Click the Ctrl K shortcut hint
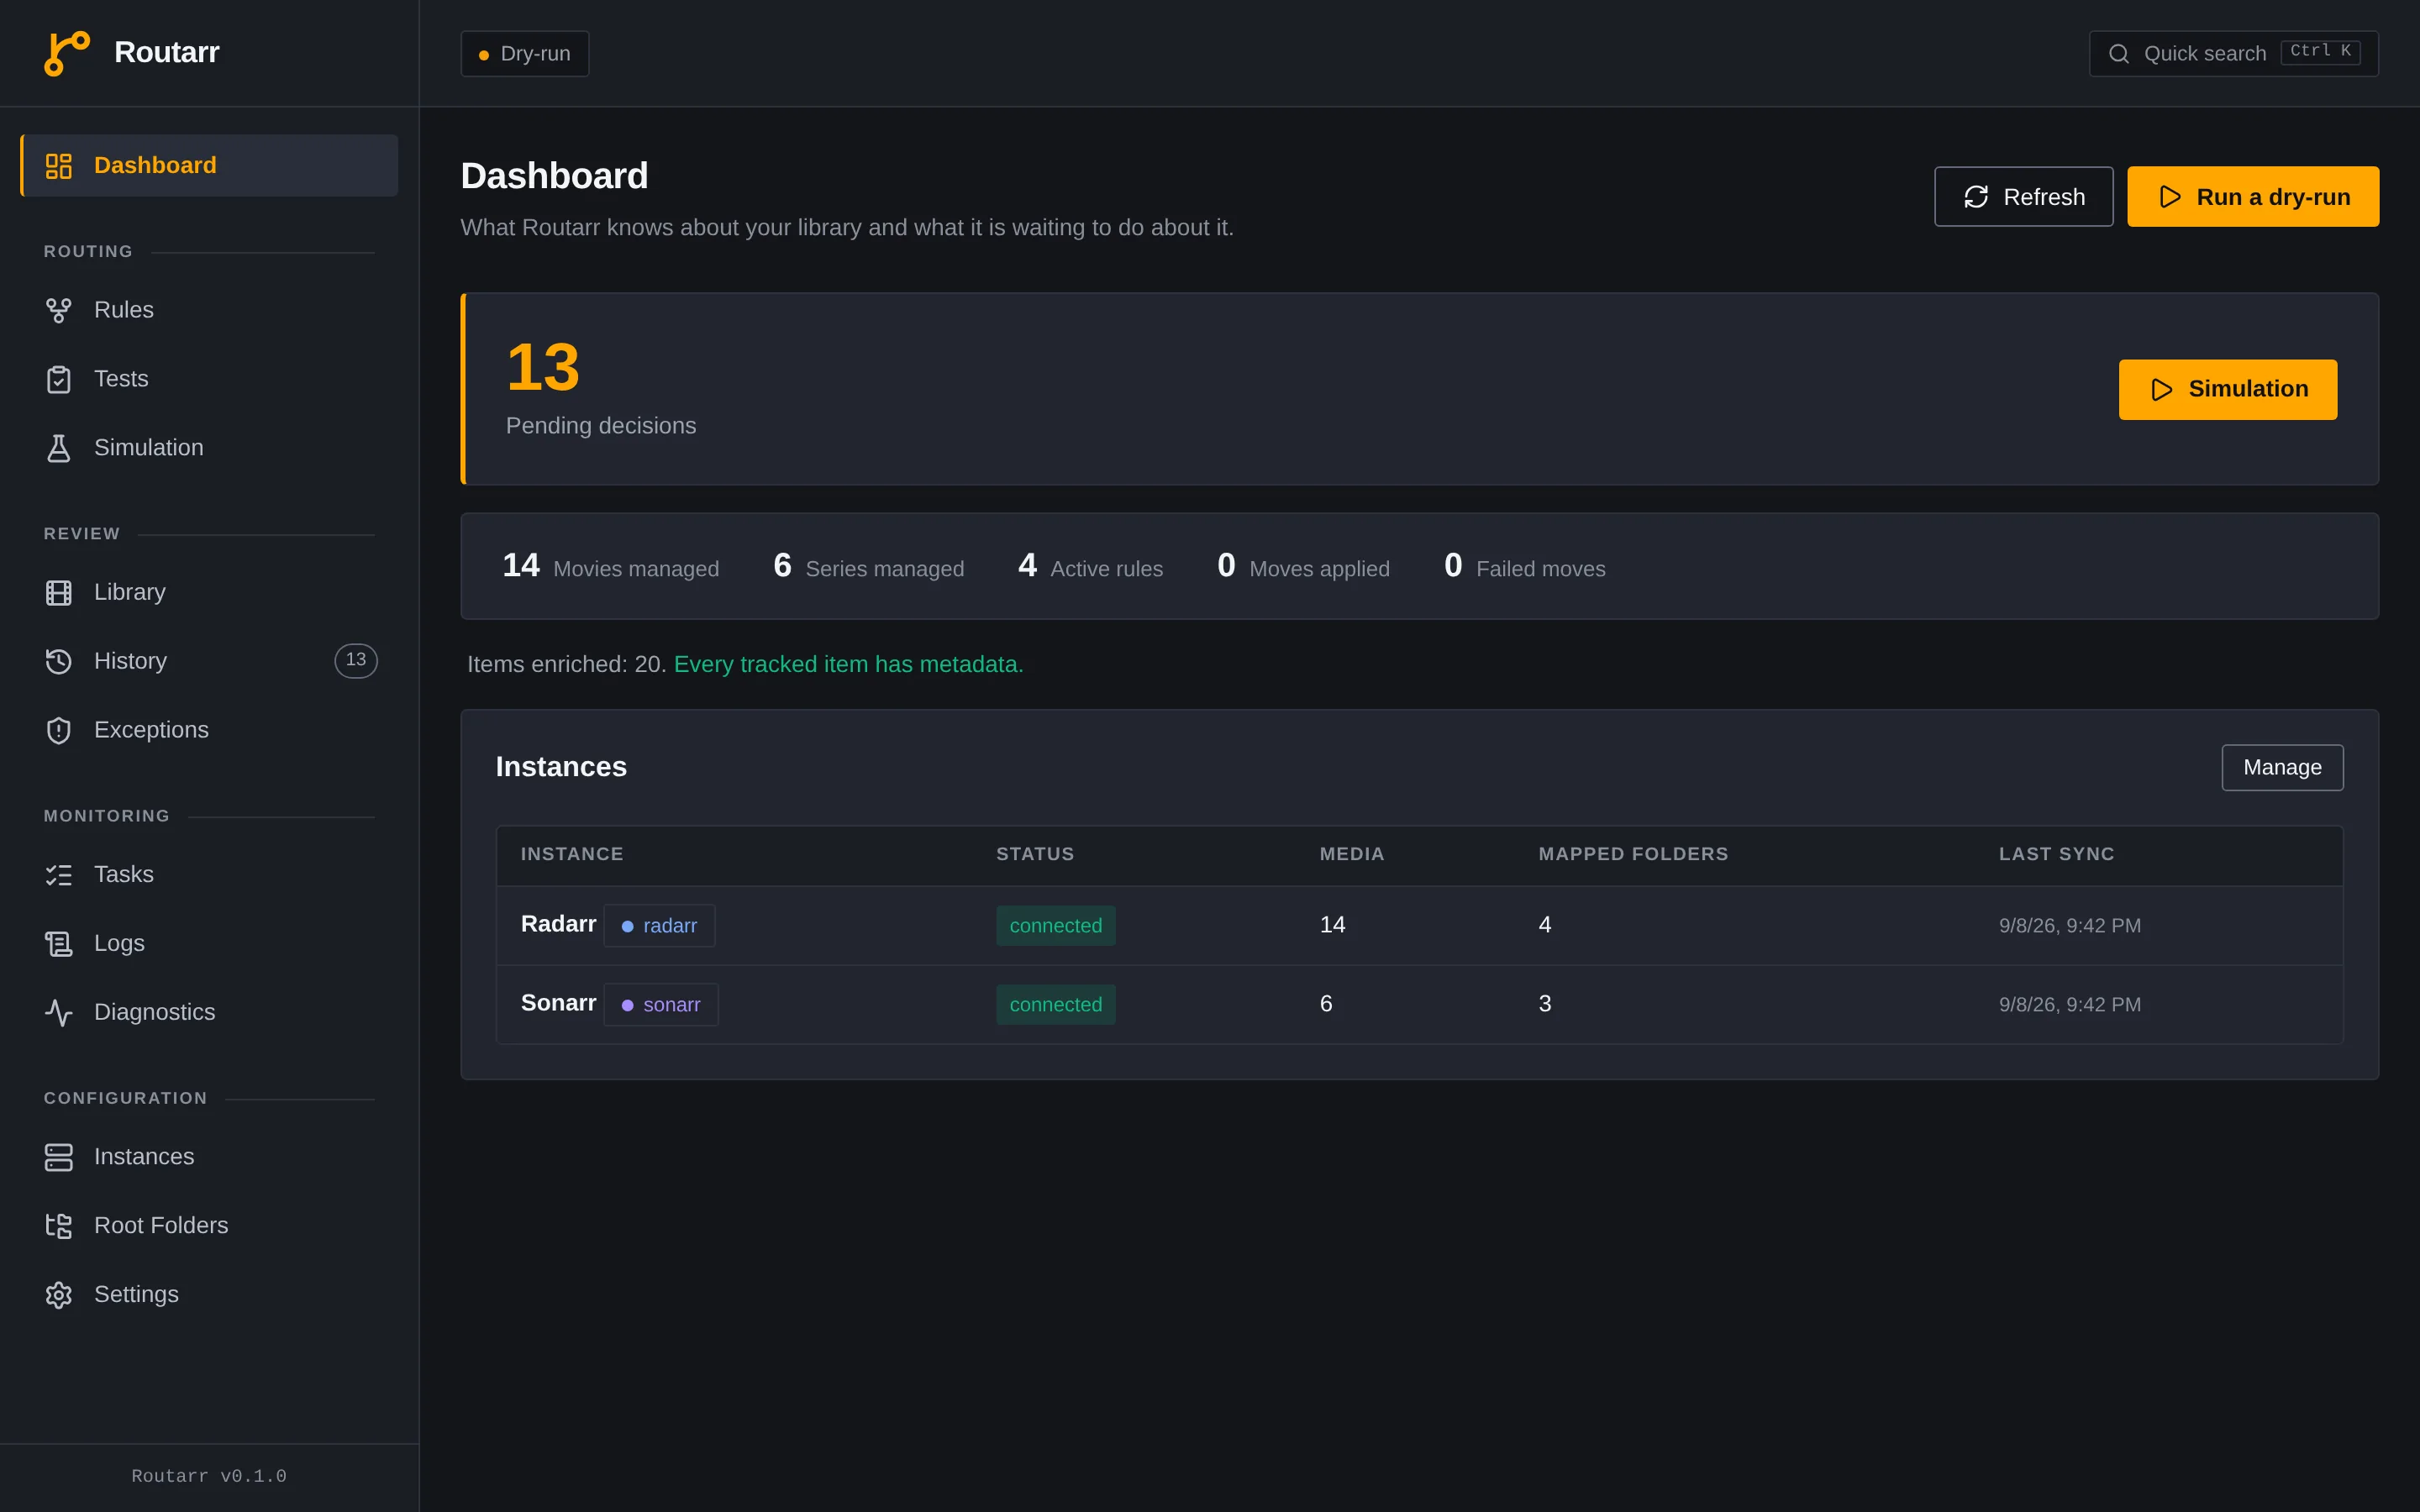 pos(2320,52)
